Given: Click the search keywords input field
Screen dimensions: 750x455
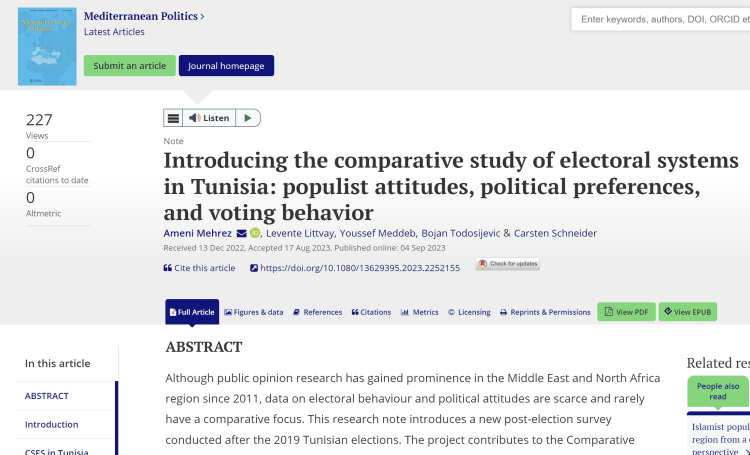Looking at the screenshot, I should (x=662, y=19).
